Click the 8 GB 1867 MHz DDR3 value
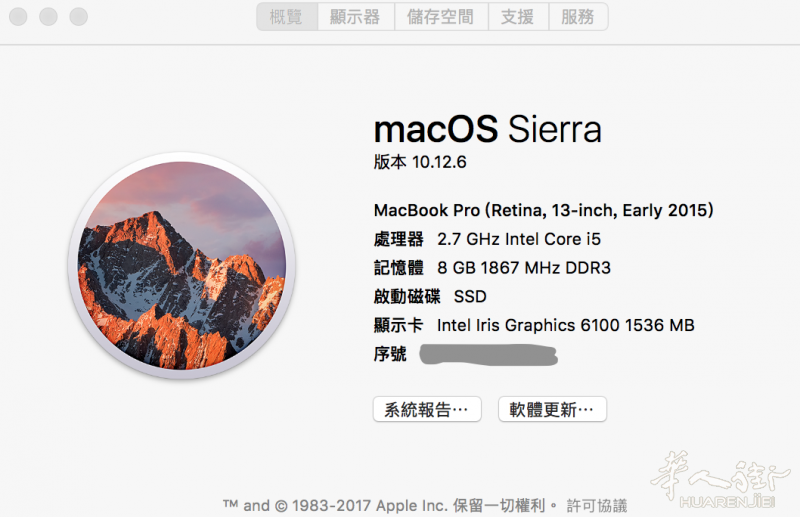Image resolution: width=800 pixels, height=517 pixels. (x=524, y=267)
